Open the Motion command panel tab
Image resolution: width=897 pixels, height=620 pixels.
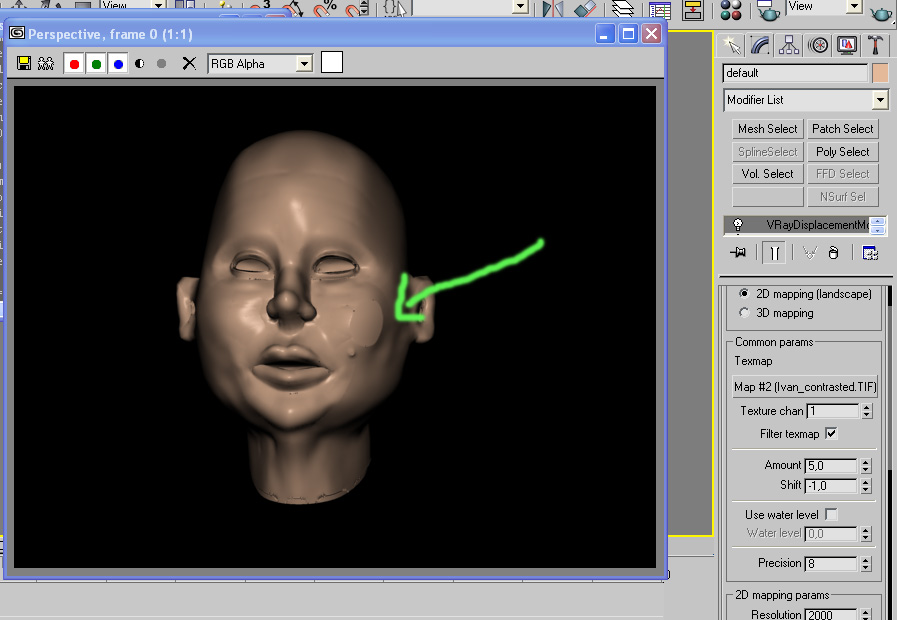[x=818, y=45]
